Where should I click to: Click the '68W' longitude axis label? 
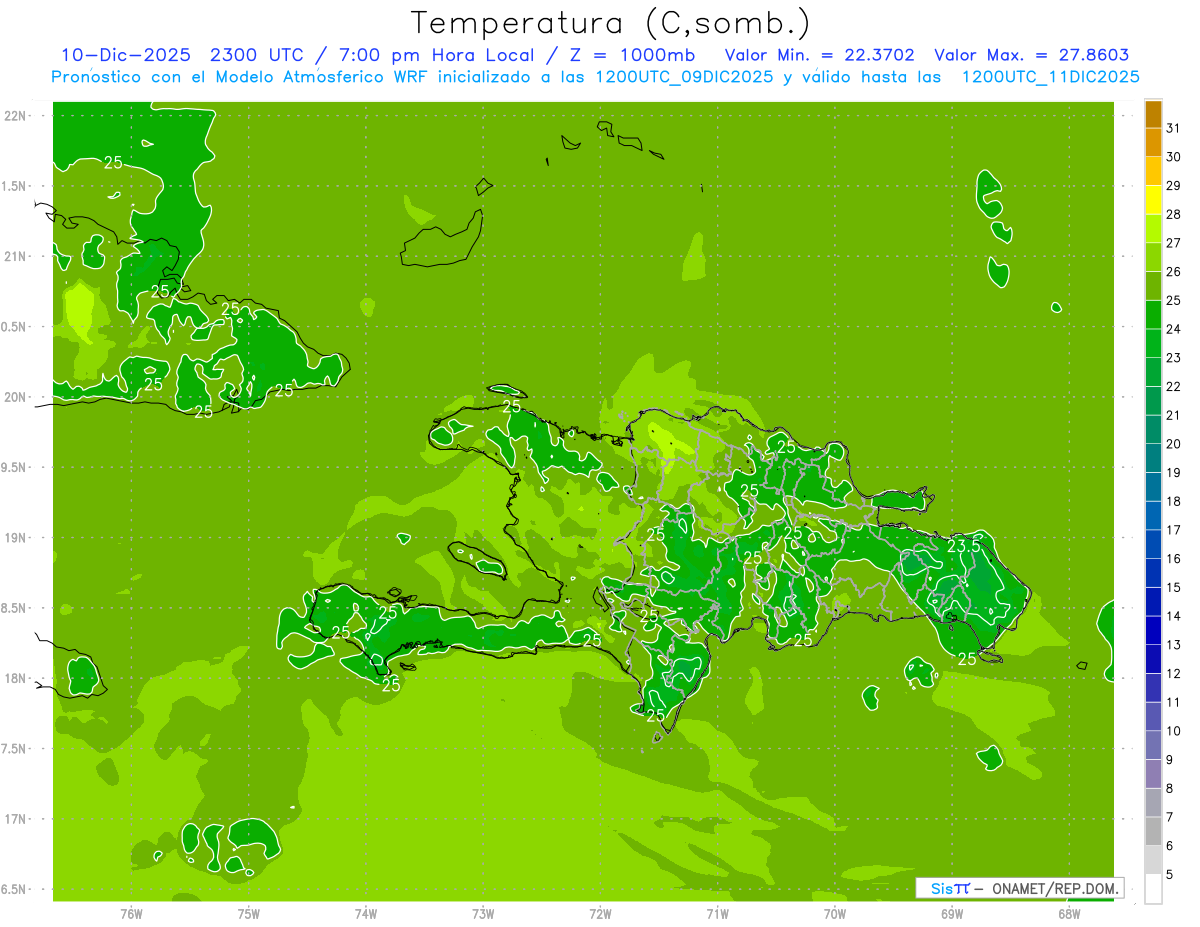pyautogui.click(x=1069, y=914)
